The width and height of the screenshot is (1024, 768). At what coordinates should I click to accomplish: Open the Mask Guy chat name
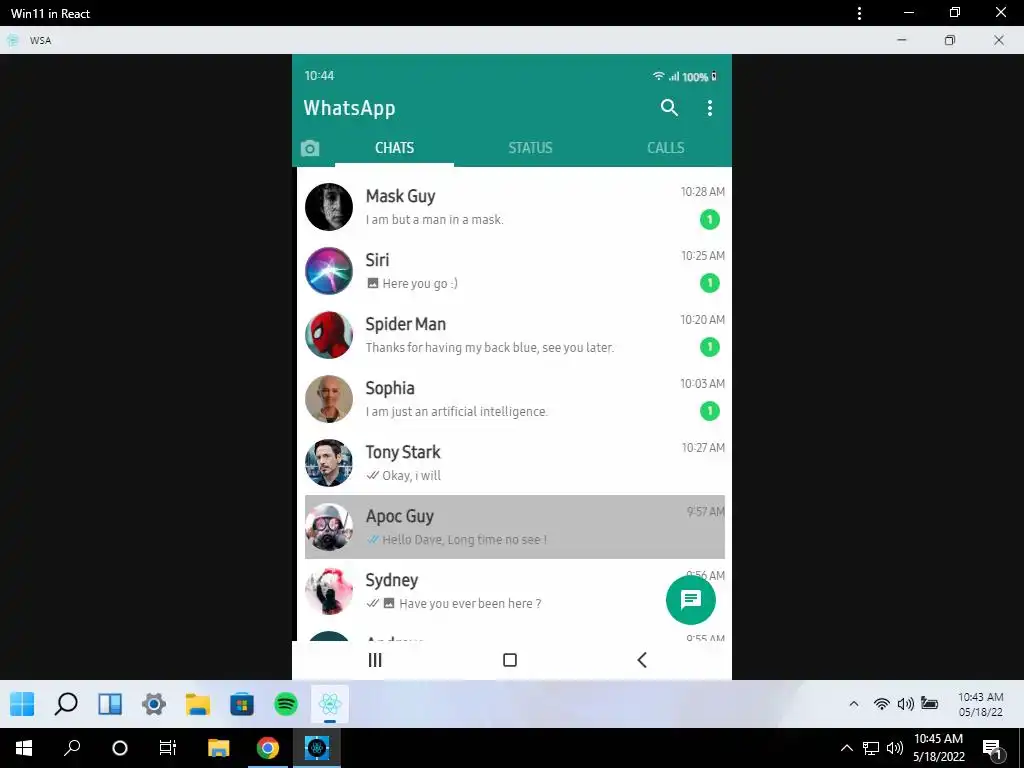[x=400, y=197]
